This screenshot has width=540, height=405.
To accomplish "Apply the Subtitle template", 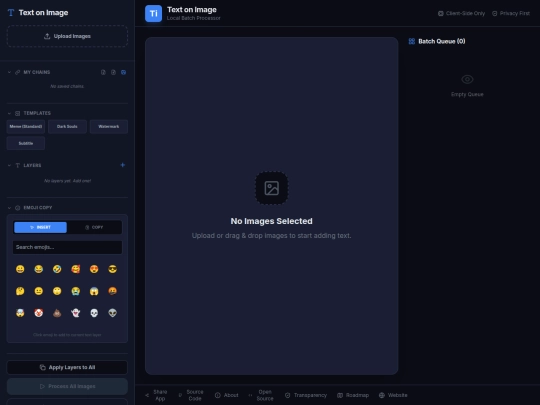I will click(26, 143).
